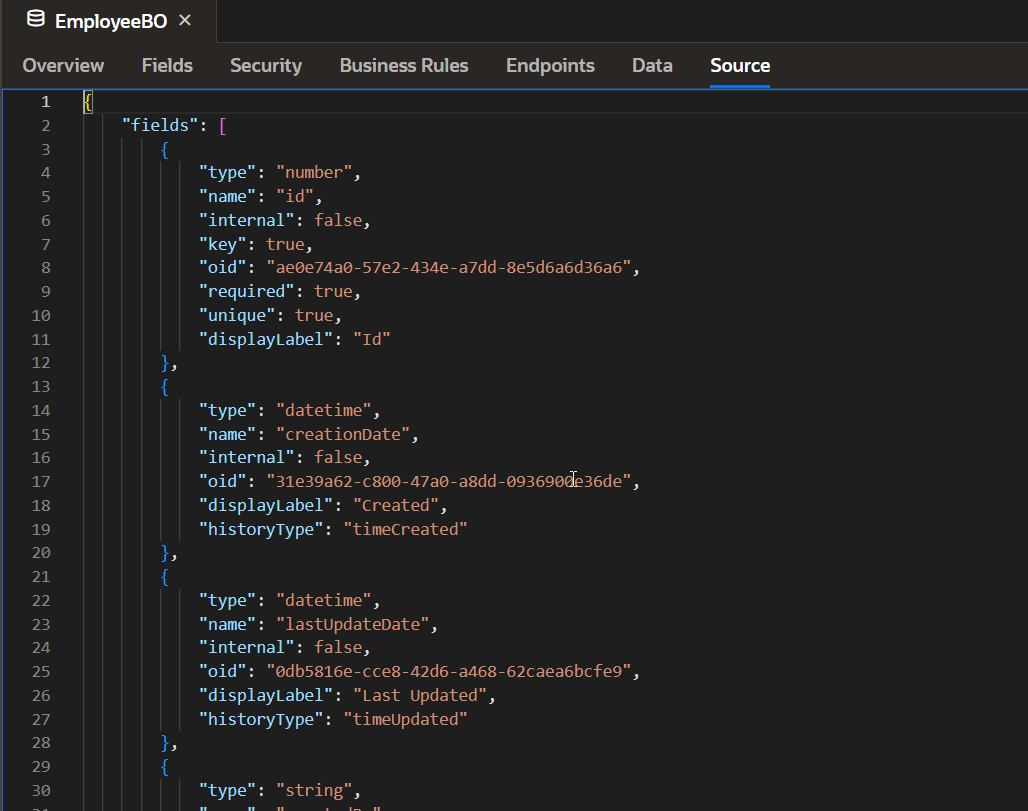Click the "datetime" type value on line 22
The image size is (1028, 811).
coord(324,601)
